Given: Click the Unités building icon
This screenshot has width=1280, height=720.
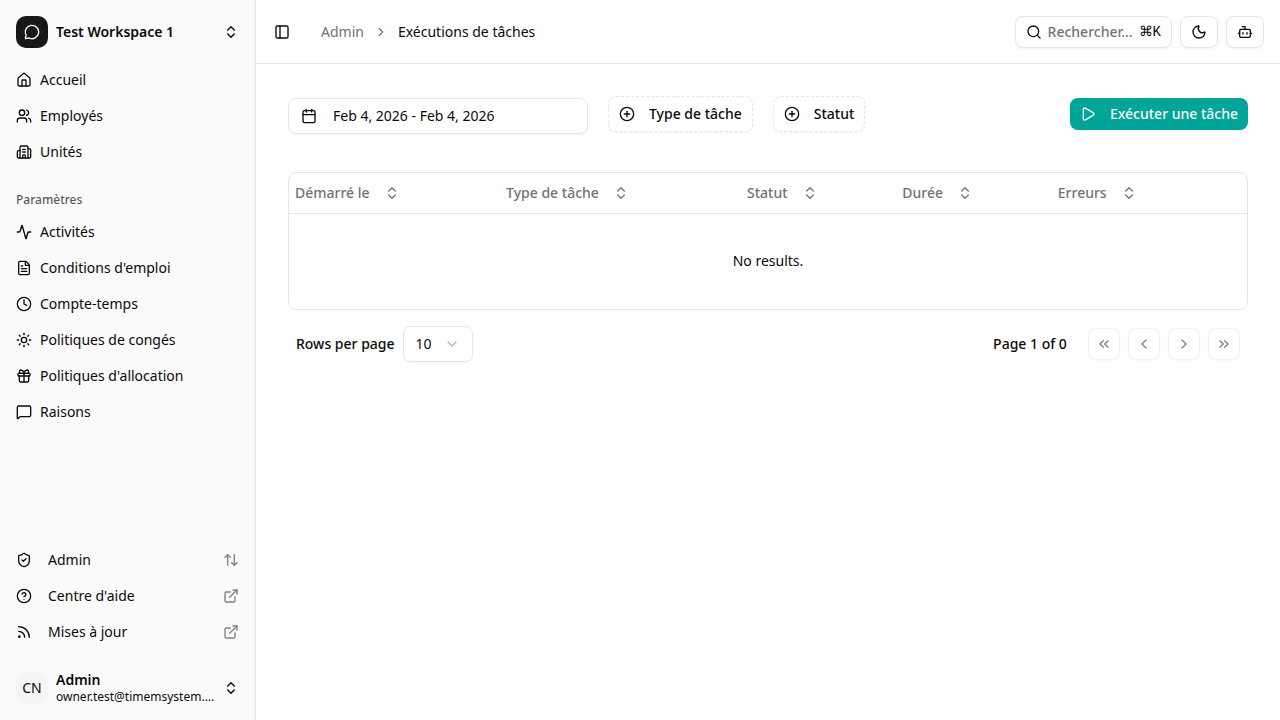Looking at the screenshot, I should pos(24,152).
